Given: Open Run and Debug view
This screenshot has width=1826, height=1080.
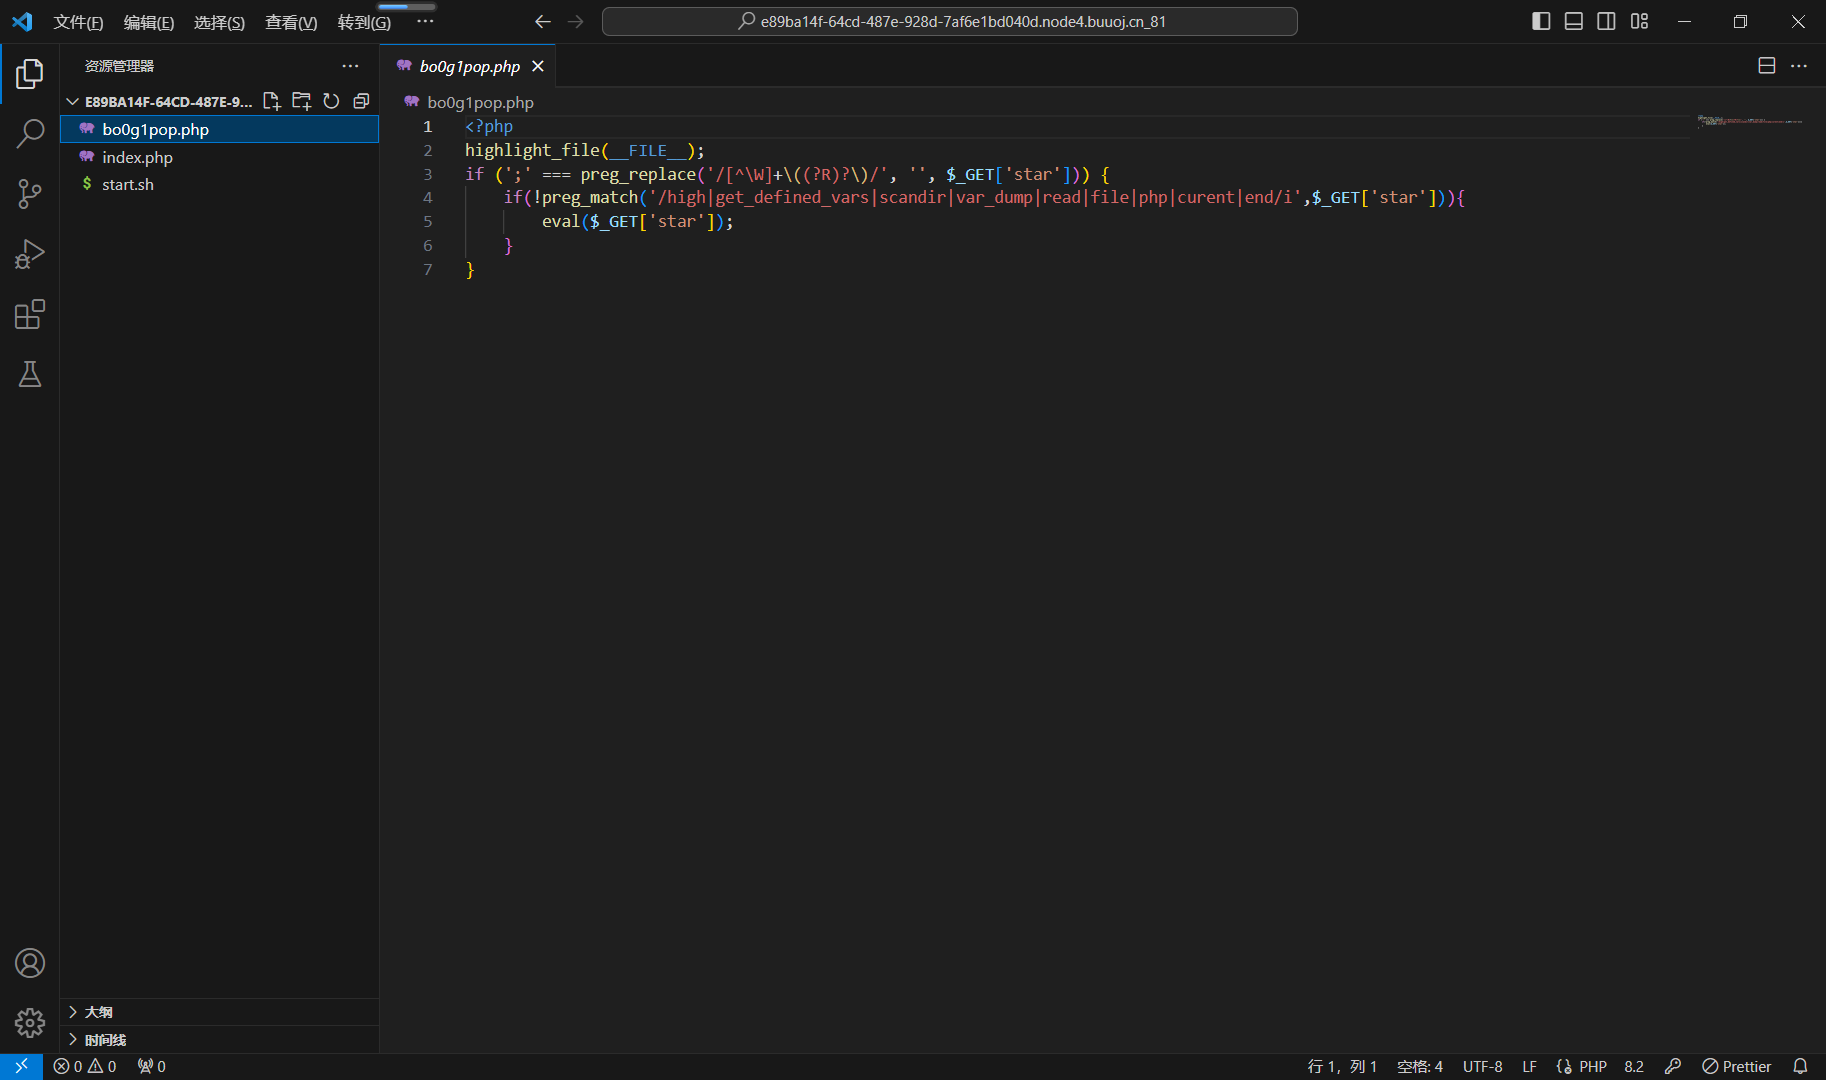Looking at the screenshot, I should pyautogui.click(x=30, y=254).
